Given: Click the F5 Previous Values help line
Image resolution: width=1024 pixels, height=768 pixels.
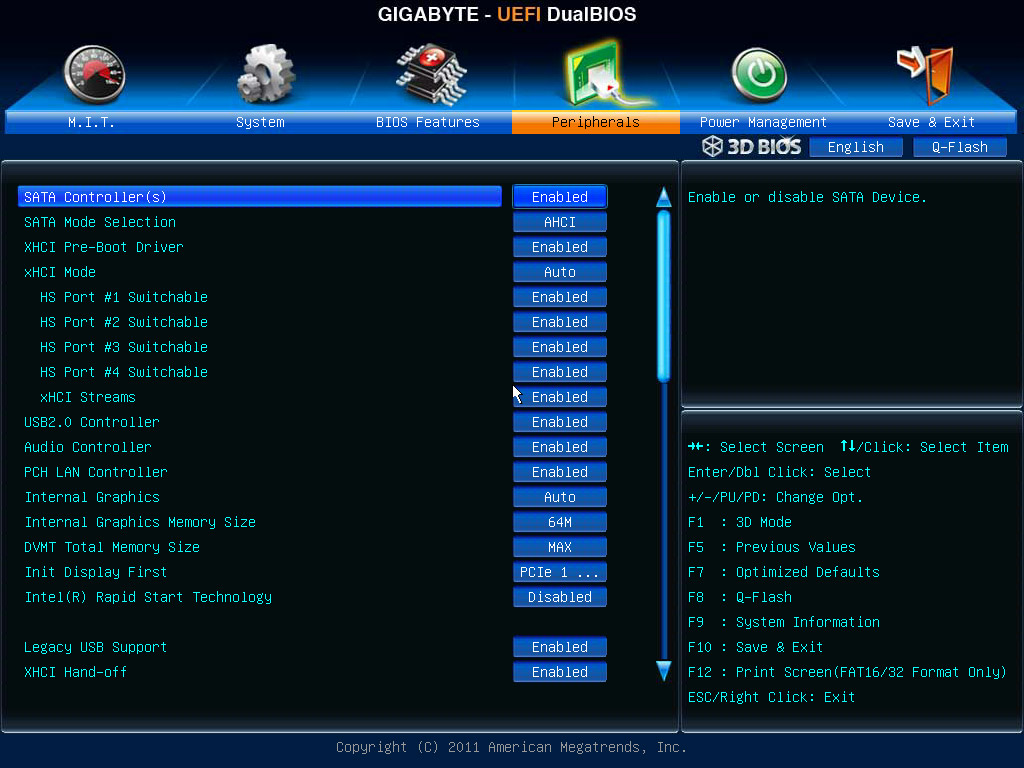Looking at the screenshot, I should coord(772,547).
